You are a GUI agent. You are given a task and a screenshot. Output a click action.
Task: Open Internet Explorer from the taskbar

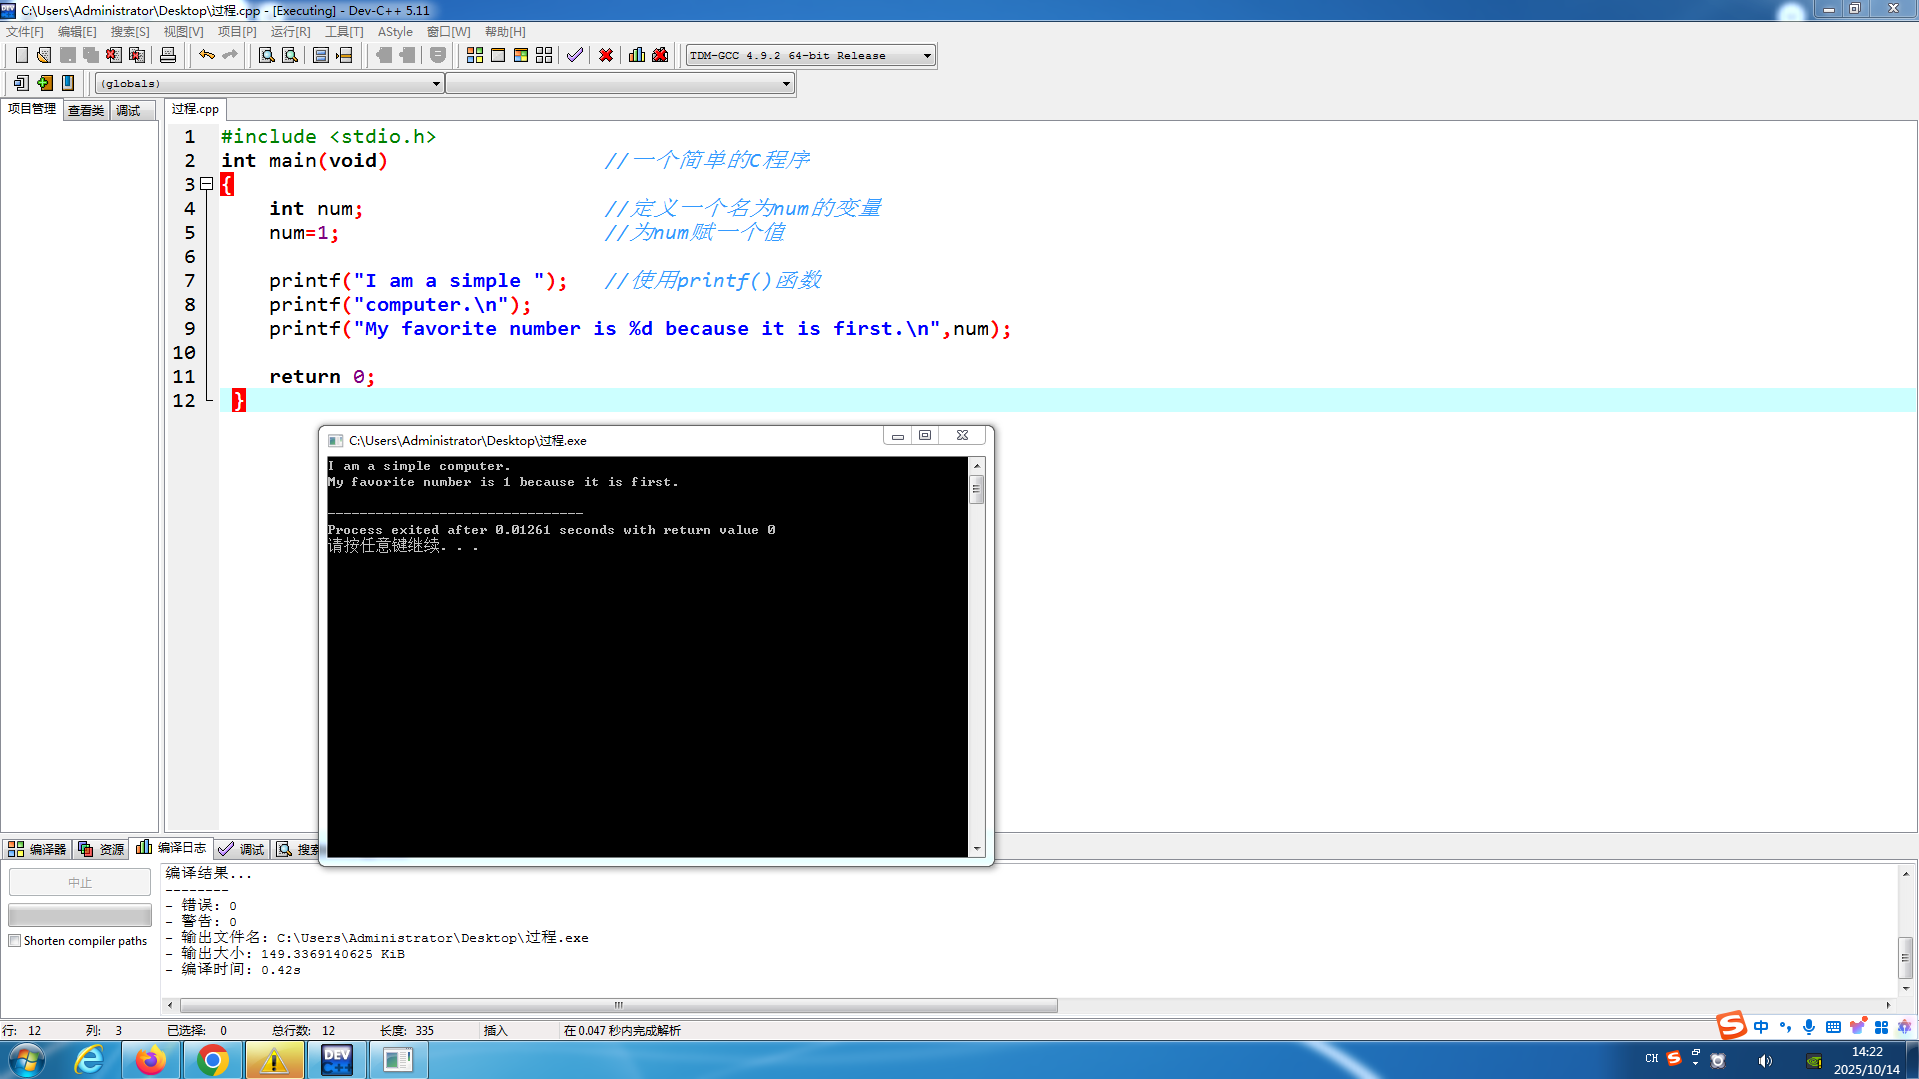[90, 1060]
